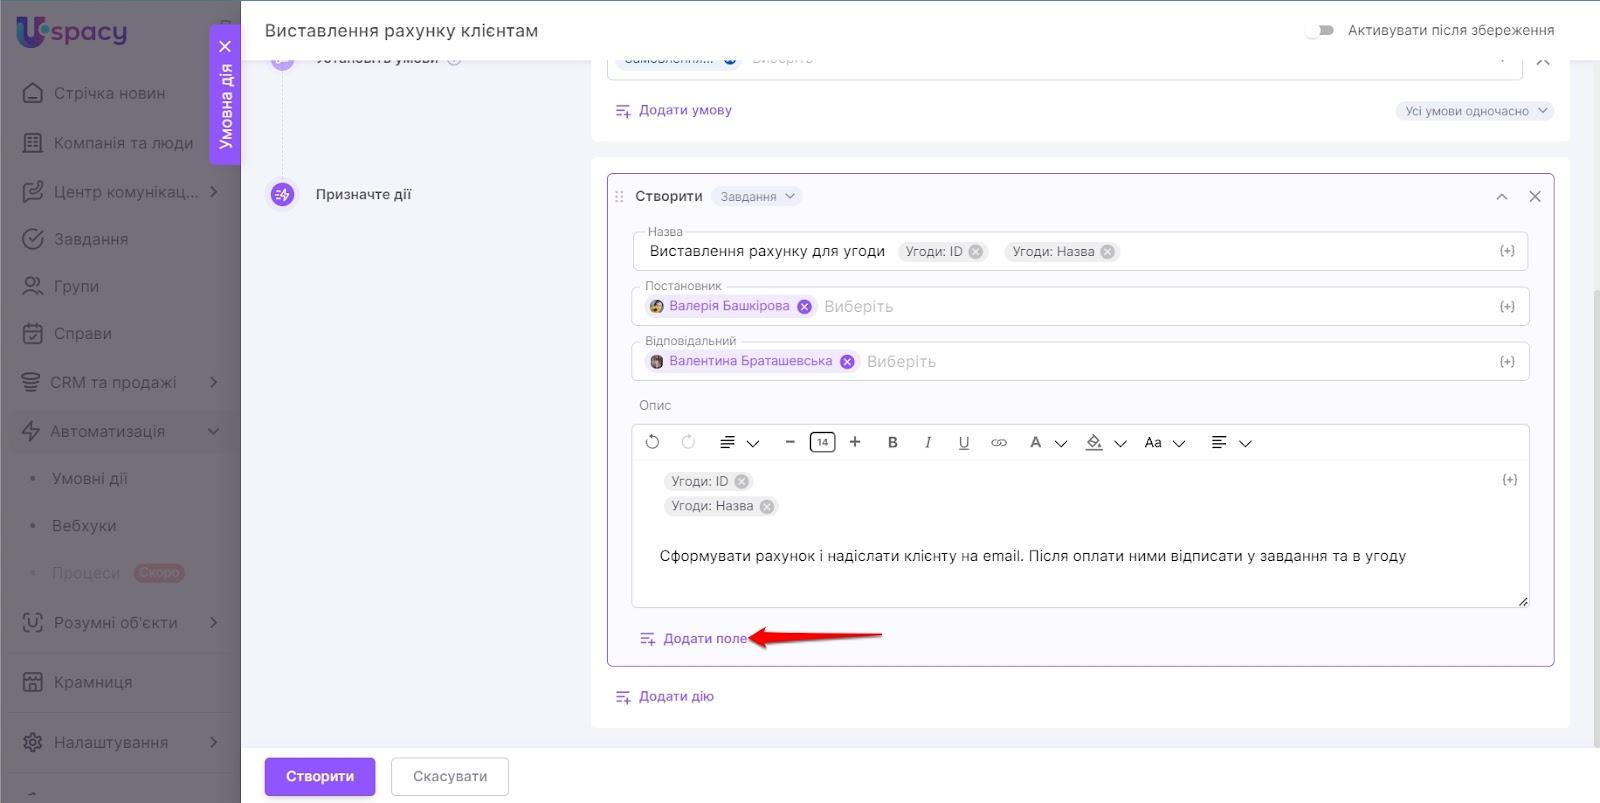Viewport: 1600px width, 803px height.
Task: Click 'Додати дію' link
Action: click(675, 697)
